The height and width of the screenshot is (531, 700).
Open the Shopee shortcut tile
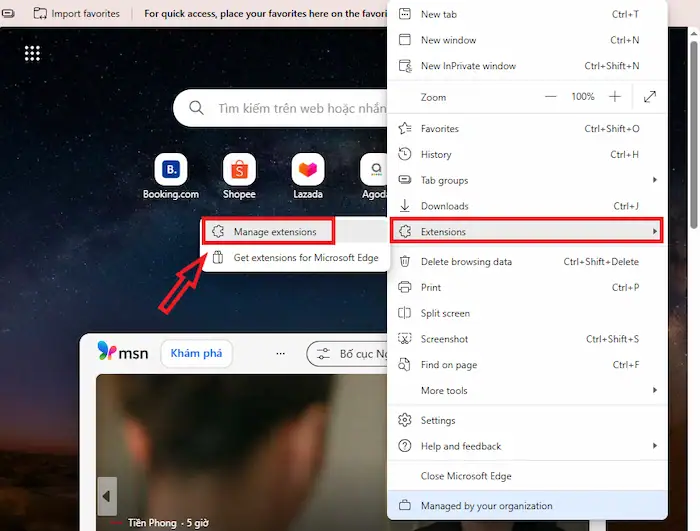(239, 170)
